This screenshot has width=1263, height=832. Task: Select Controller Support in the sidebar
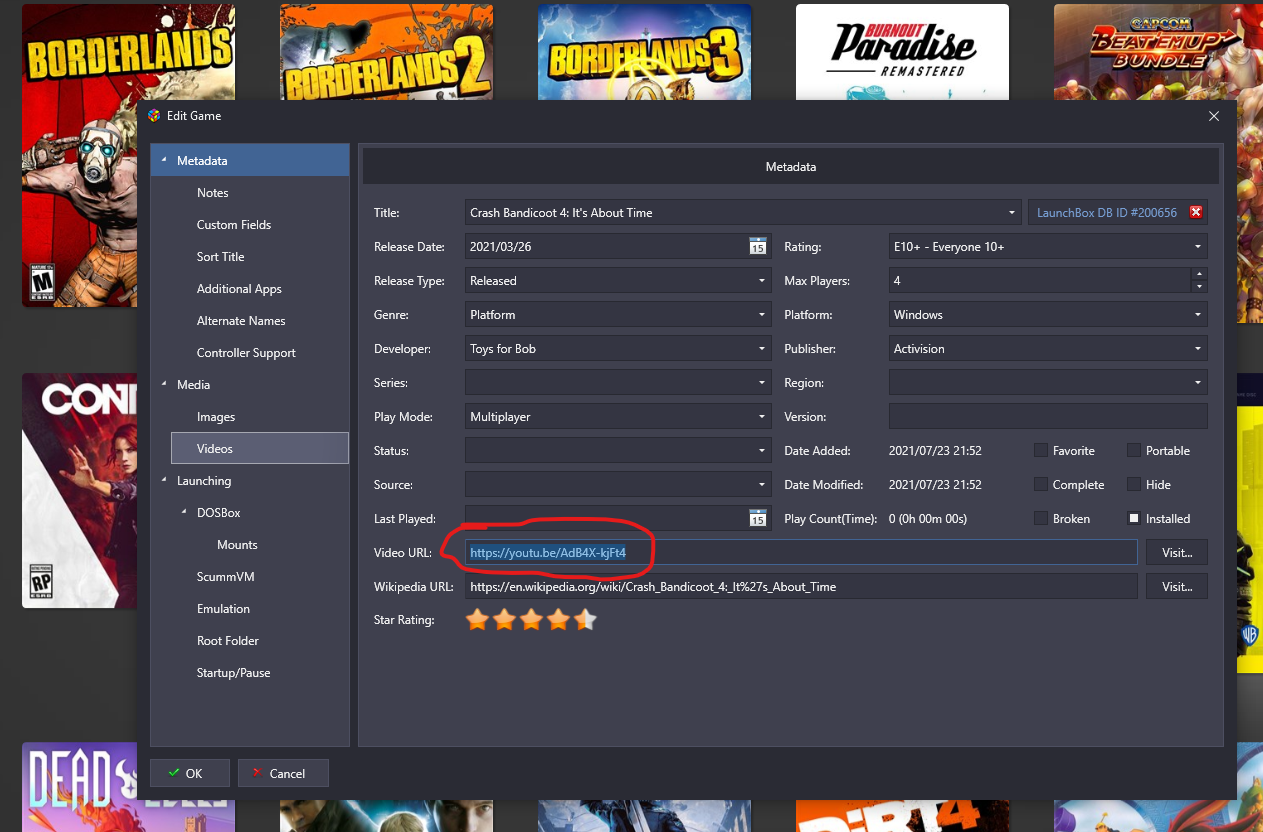tap(246, 353)
